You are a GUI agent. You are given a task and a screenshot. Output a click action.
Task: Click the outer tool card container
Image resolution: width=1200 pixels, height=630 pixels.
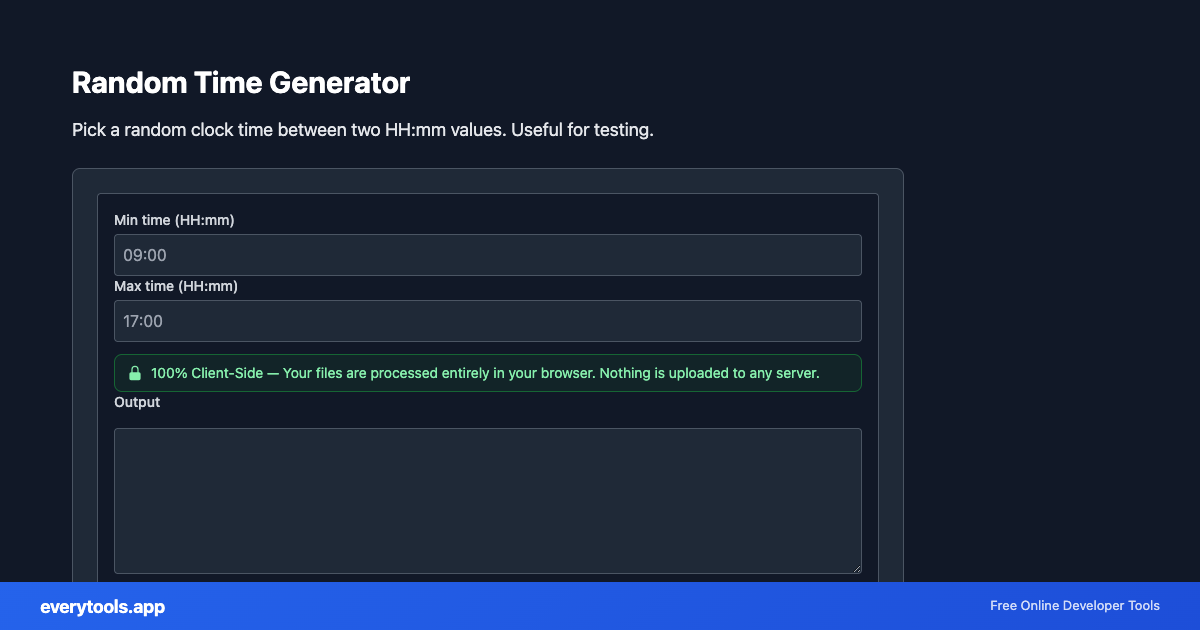[487, 180]
